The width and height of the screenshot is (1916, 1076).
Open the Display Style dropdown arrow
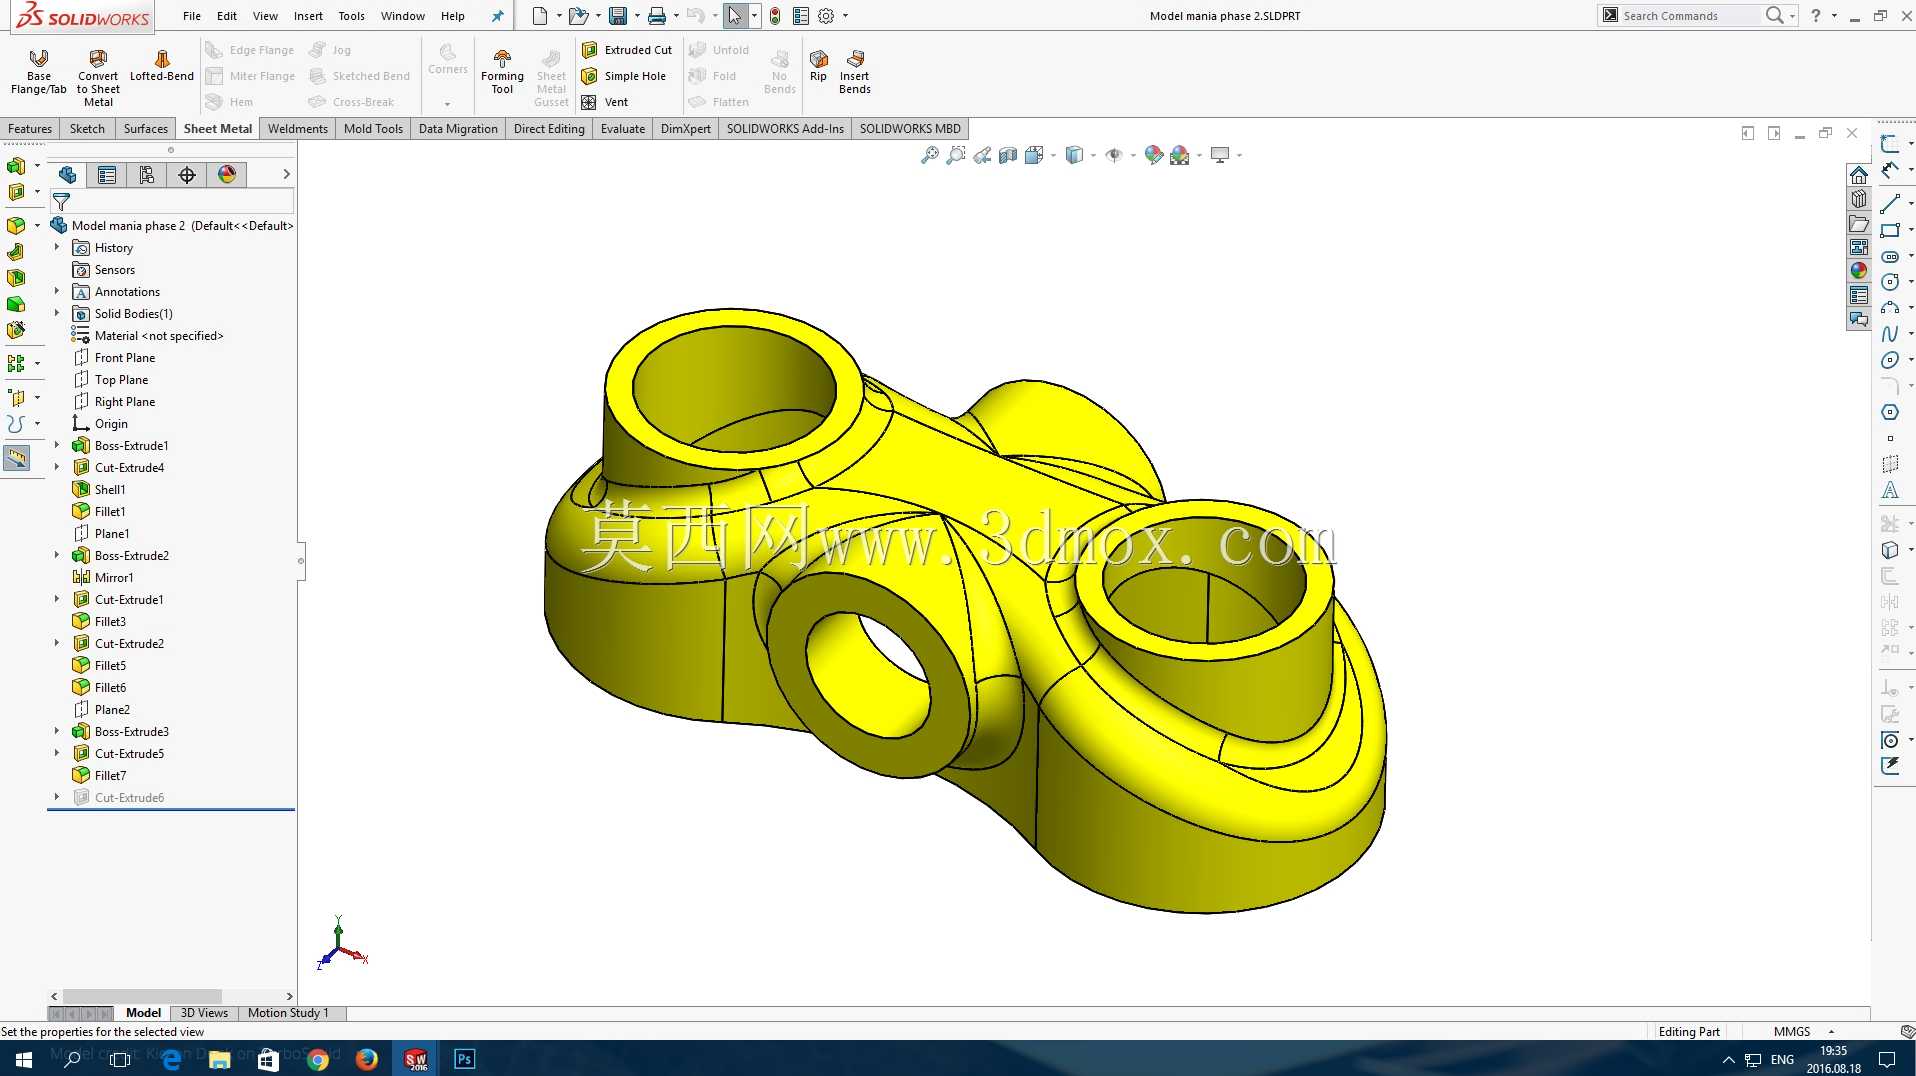(x=1093, y=156)
